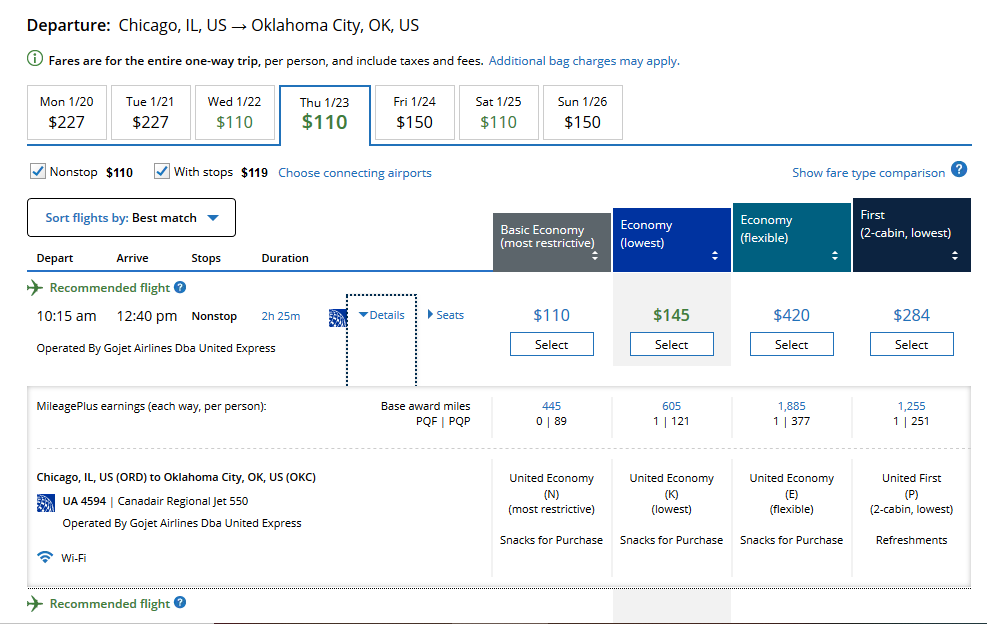The height and width of the screenshot is (624, 987).
Task: Click the United logo icon in the 10:15 am flight row
Action: 338,317
